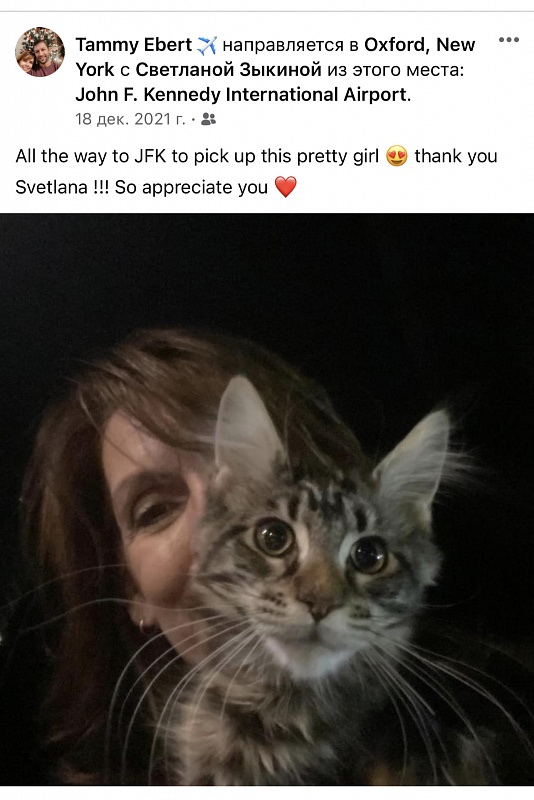Open Tammy Ebert's profile name link
This screenshot has height=800, width=534.
click(x=134, y=45)
